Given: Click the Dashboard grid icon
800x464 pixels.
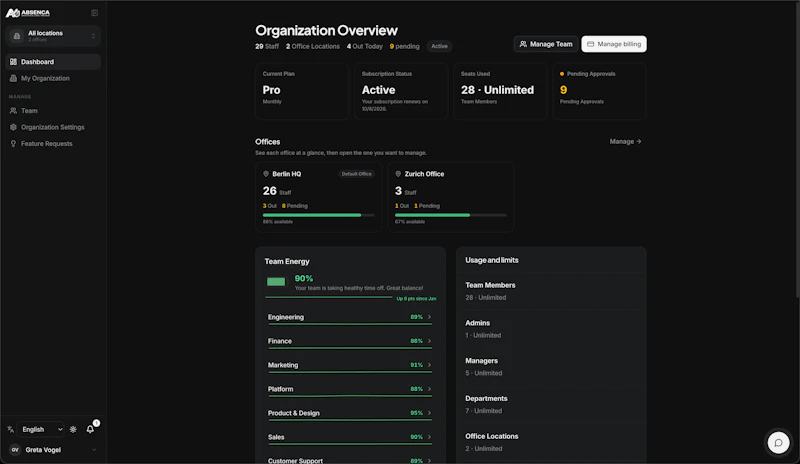Looking at the screenshot, I should click(13, 62).
